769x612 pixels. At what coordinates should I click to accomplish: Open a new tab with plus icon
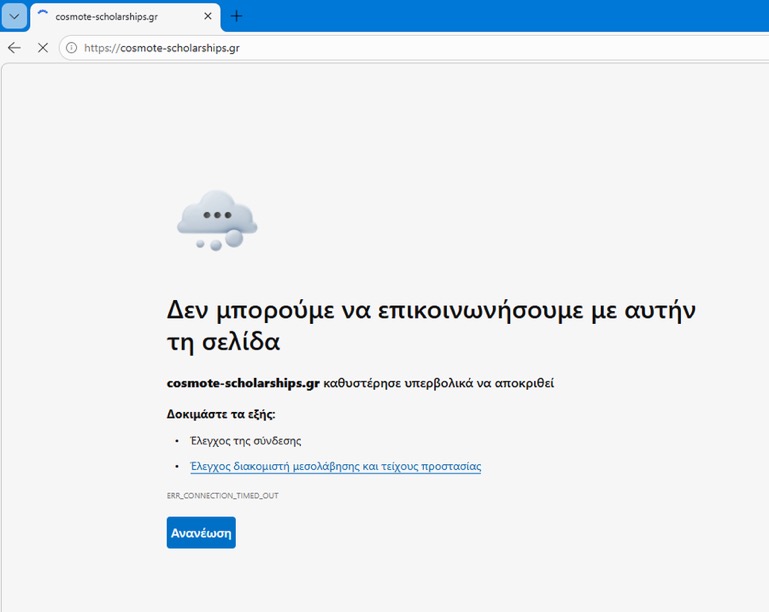pyautogui.click(x=236, y=16)
